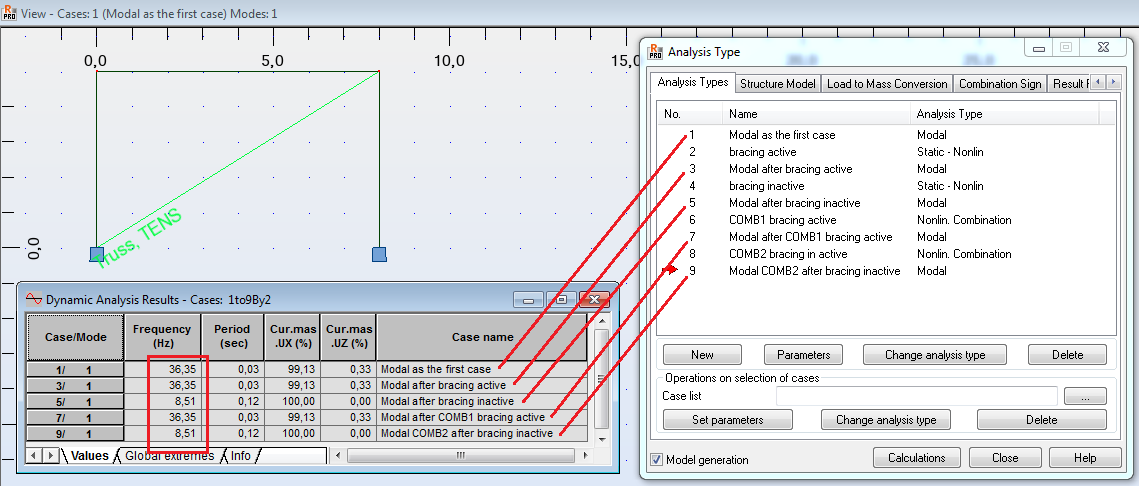
Task: Open the Info tab in results window
Action: pyautogui.click(x=240, y=455)
